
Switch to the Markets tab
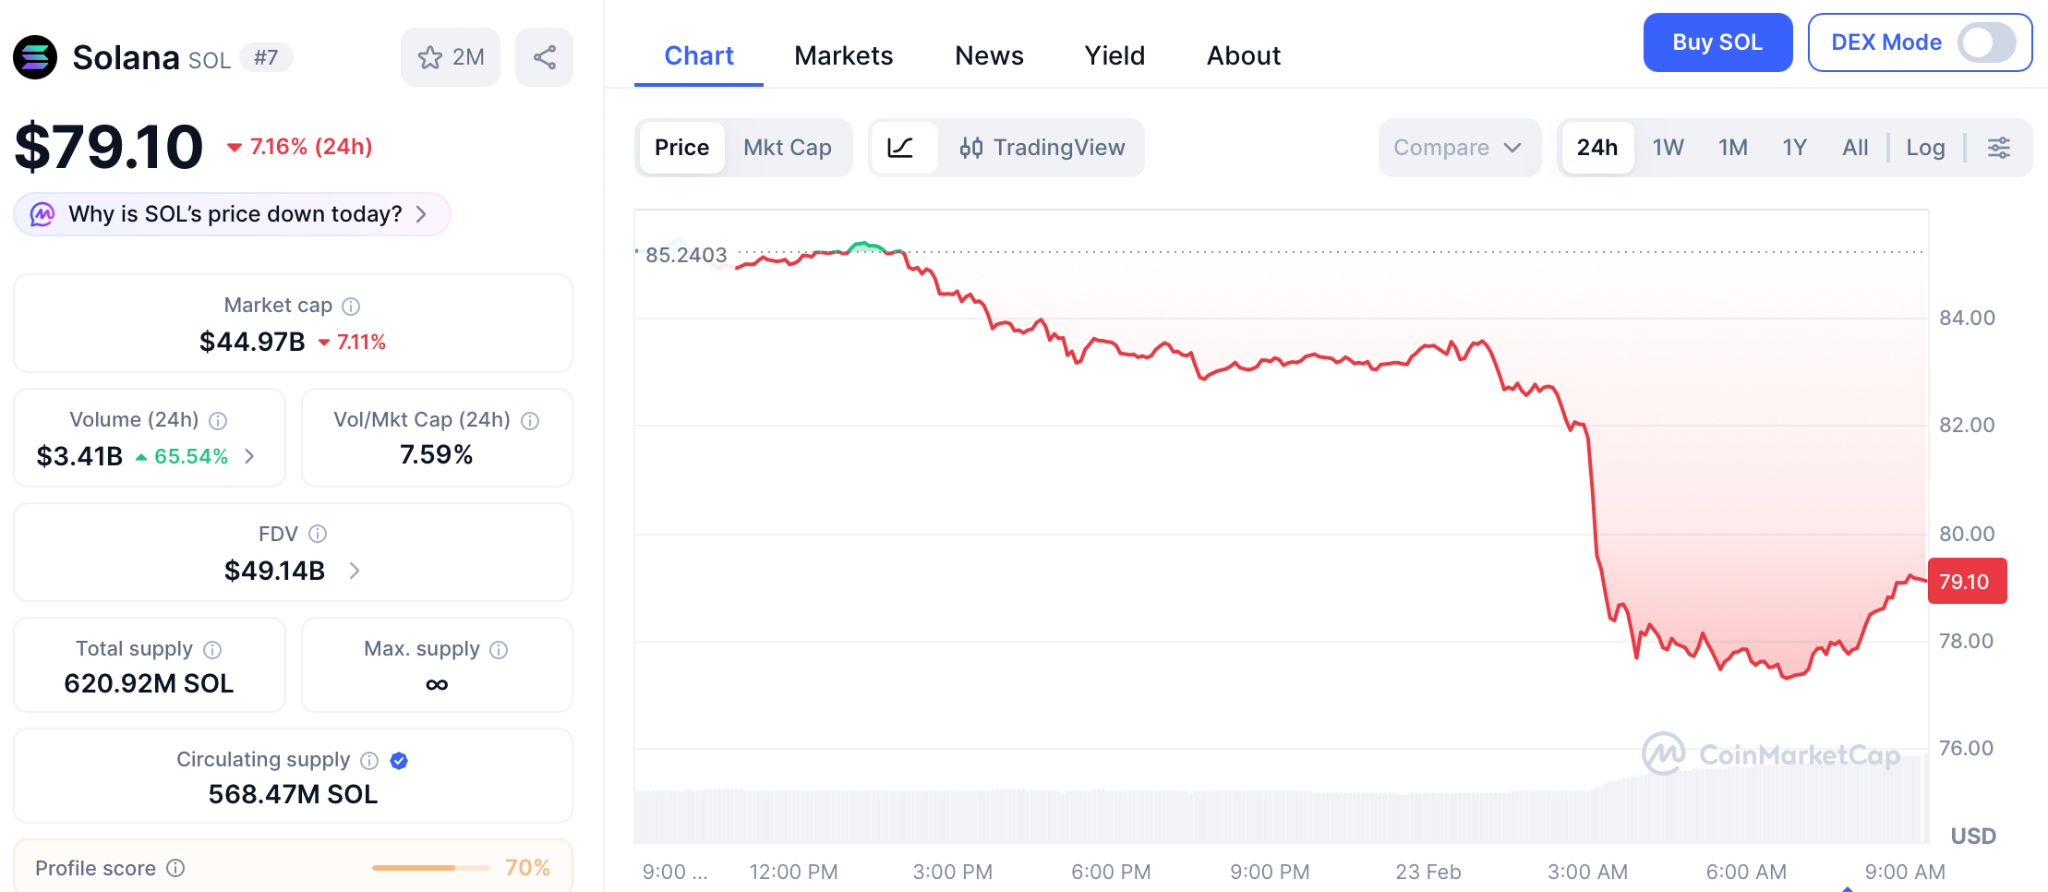pyautogui.click(x=843, y=55)
